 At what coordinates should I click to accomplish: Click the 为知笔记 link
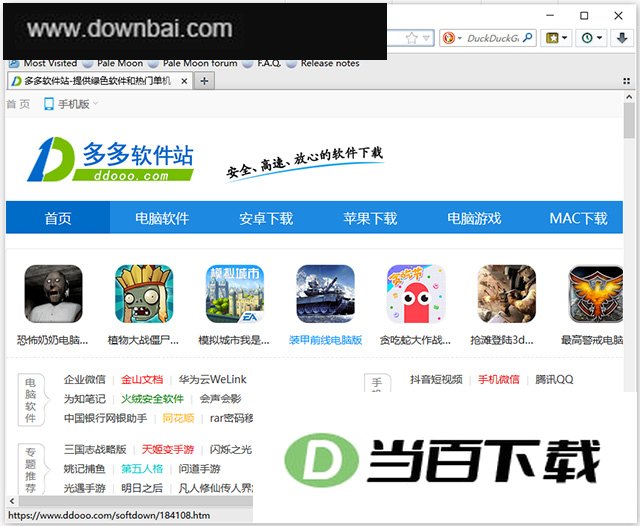84,399
